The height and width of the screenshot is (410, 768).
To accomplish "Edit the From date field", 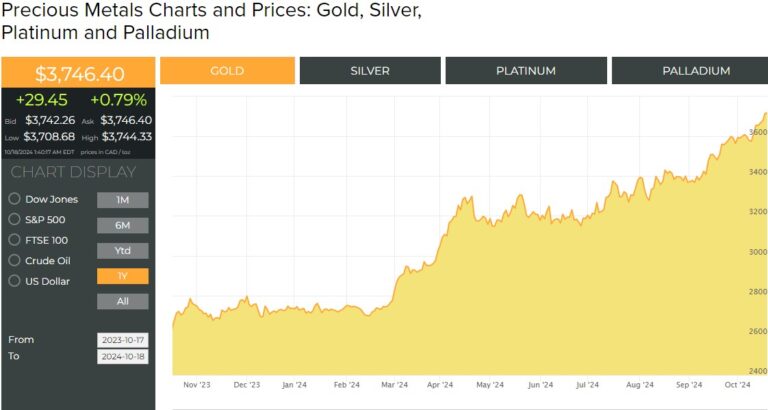I will pyautogui.click(x=122, y=340).
